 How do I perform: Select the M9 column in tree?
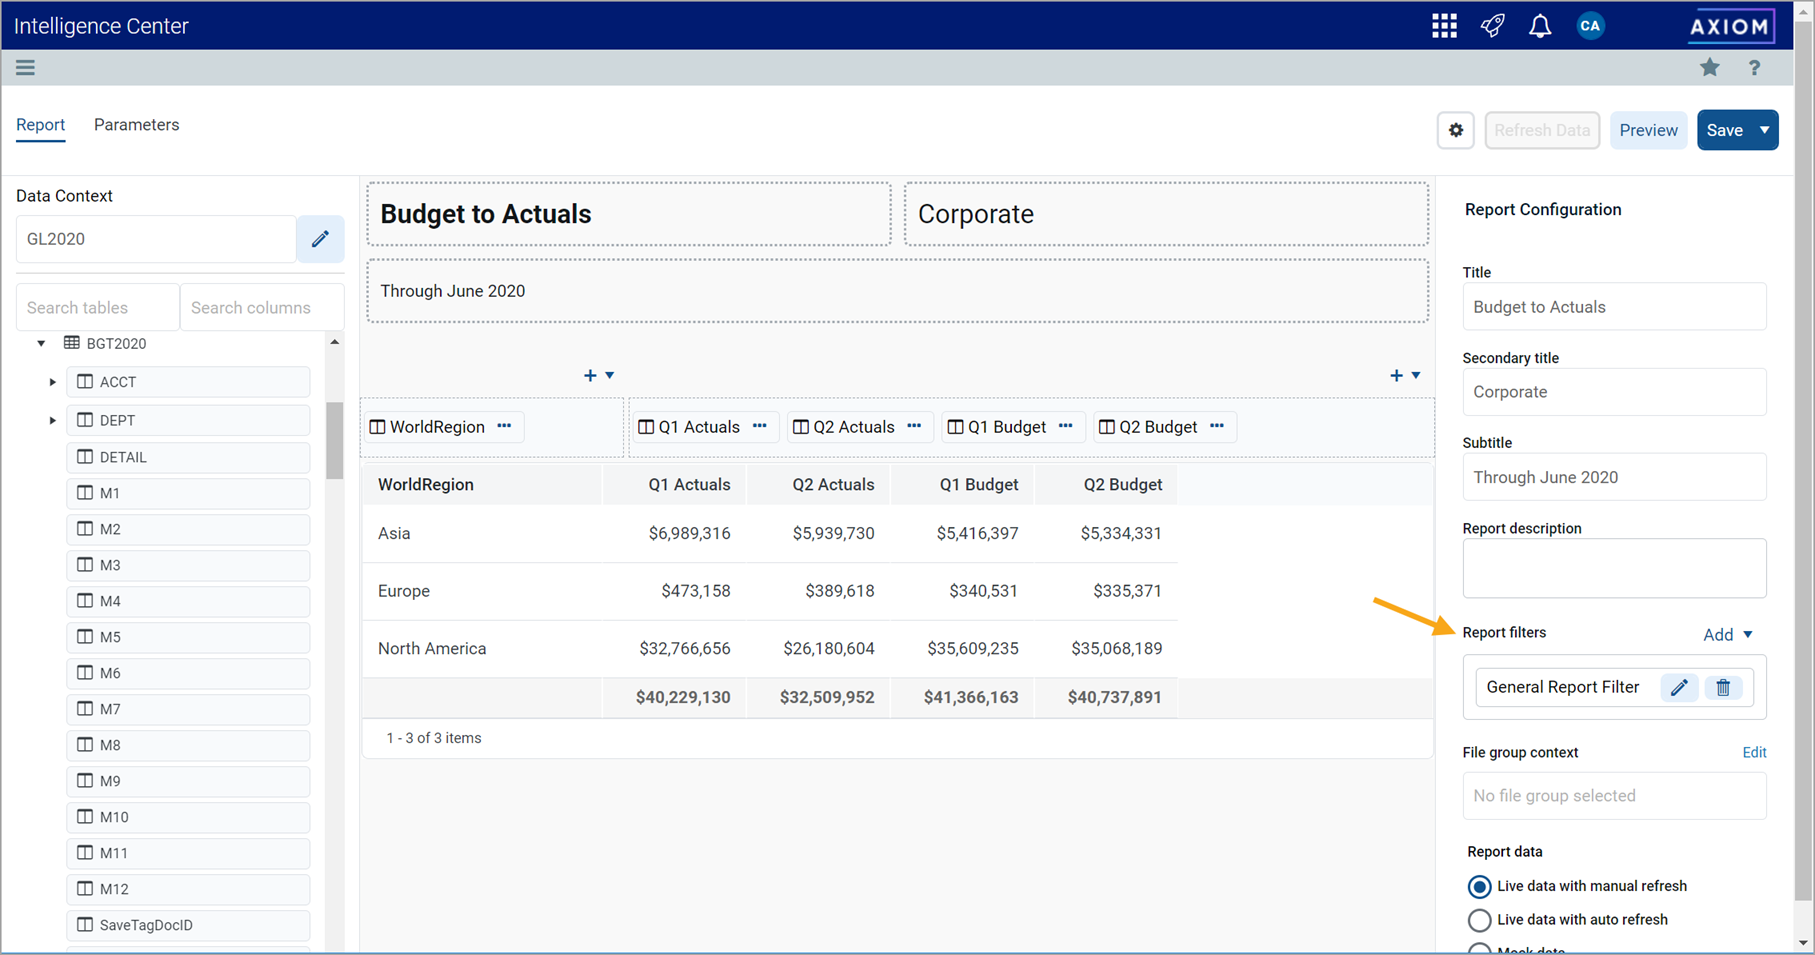(188, 781)
